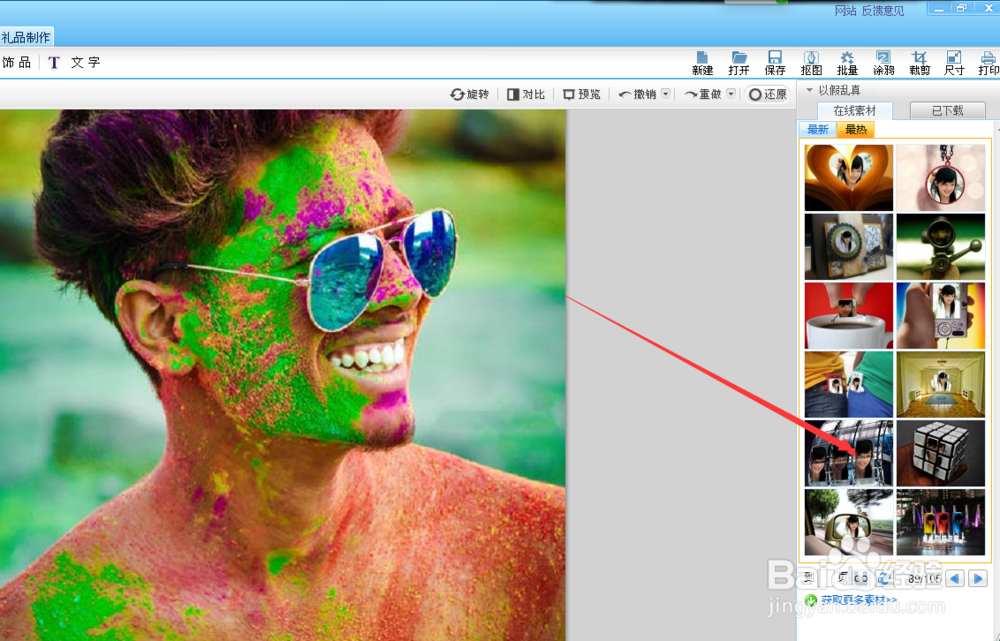Select the 最热 hottest filter tab

[x=855, y=129]
